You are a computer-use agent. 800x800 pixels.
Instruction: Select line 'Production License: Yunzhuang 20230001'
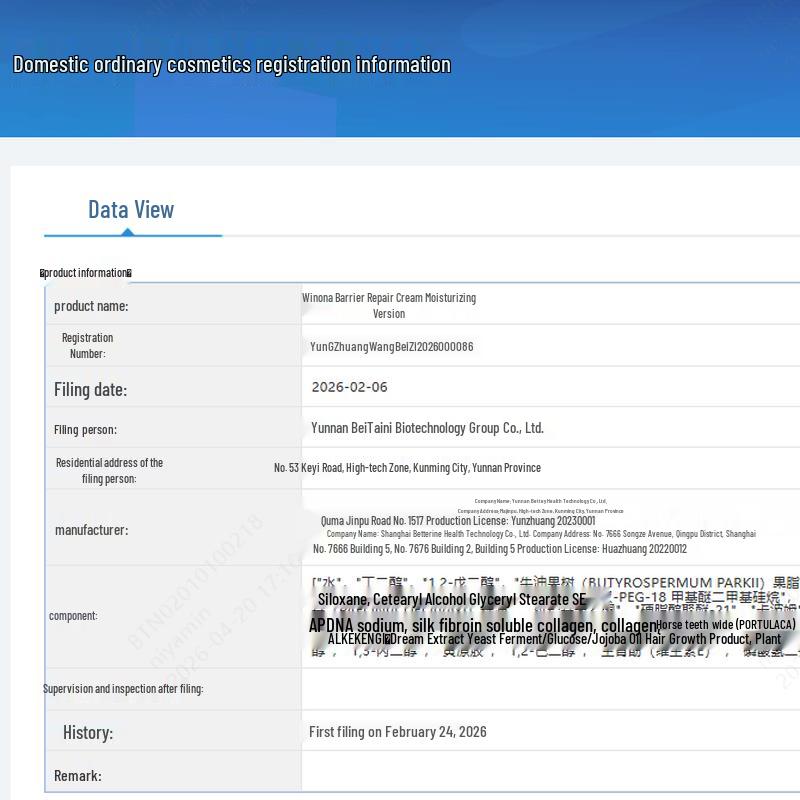[511, 521]
